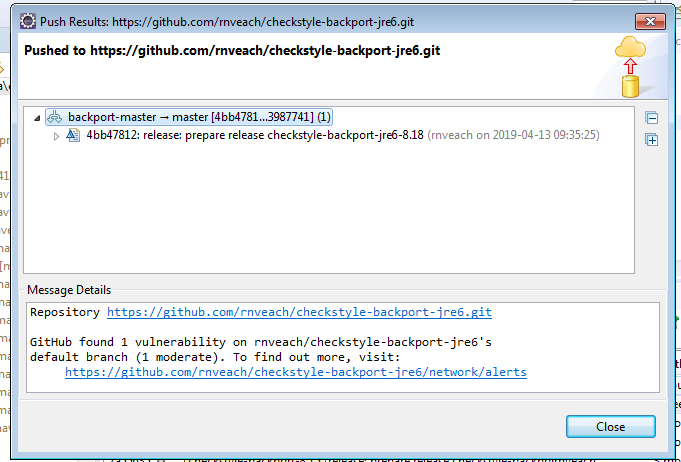The height and width of the screenshot is (462, 681).
Task: Open the network/alerts vulnerability link
Action: tap(296, 372)
